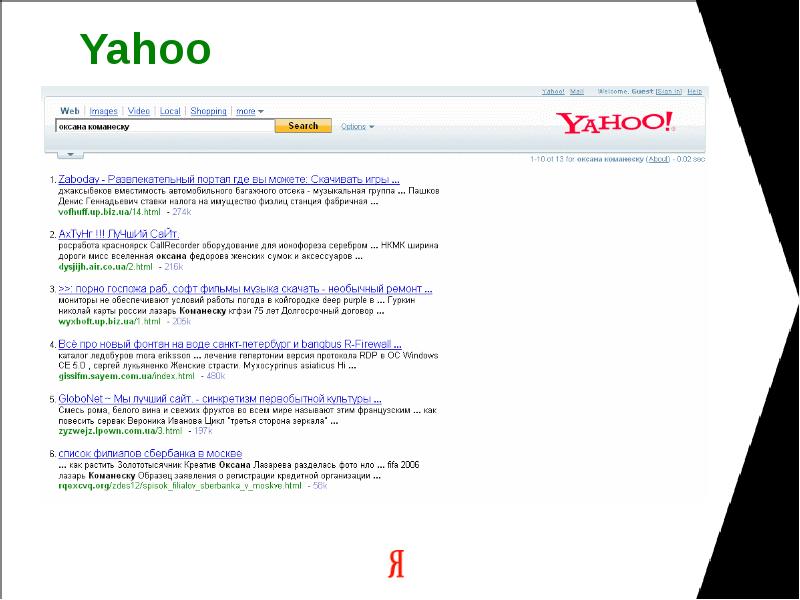Switch to the Shopping tab
The image size is (800, 600).
click(208, 111)
